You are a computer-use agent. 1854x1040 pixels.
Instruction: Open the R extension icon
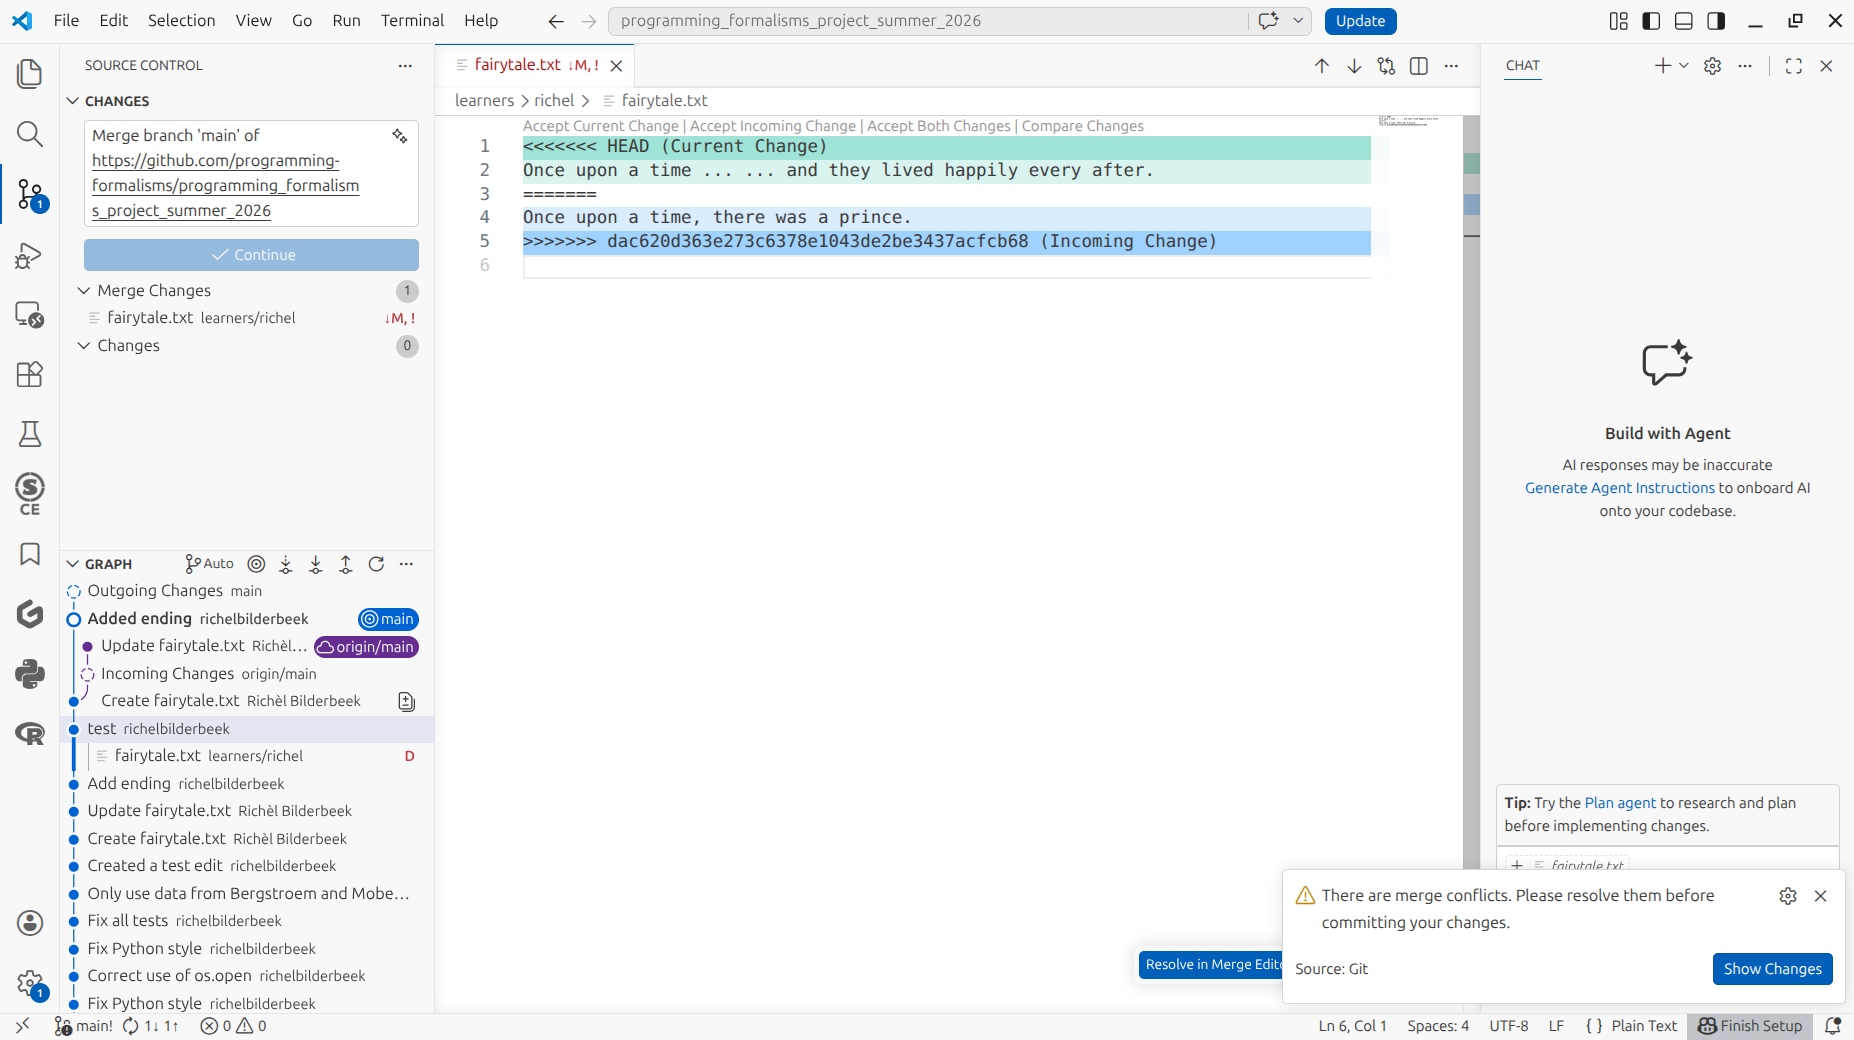30,734
